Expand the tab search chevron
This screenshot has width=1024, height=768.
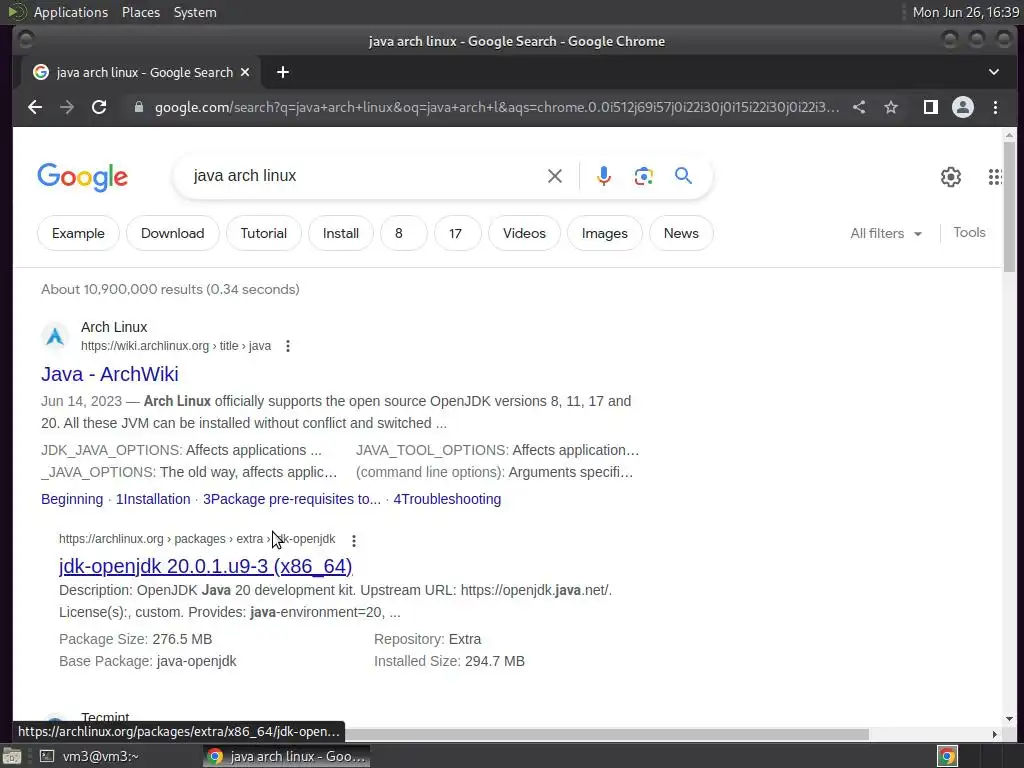point(993,72)
